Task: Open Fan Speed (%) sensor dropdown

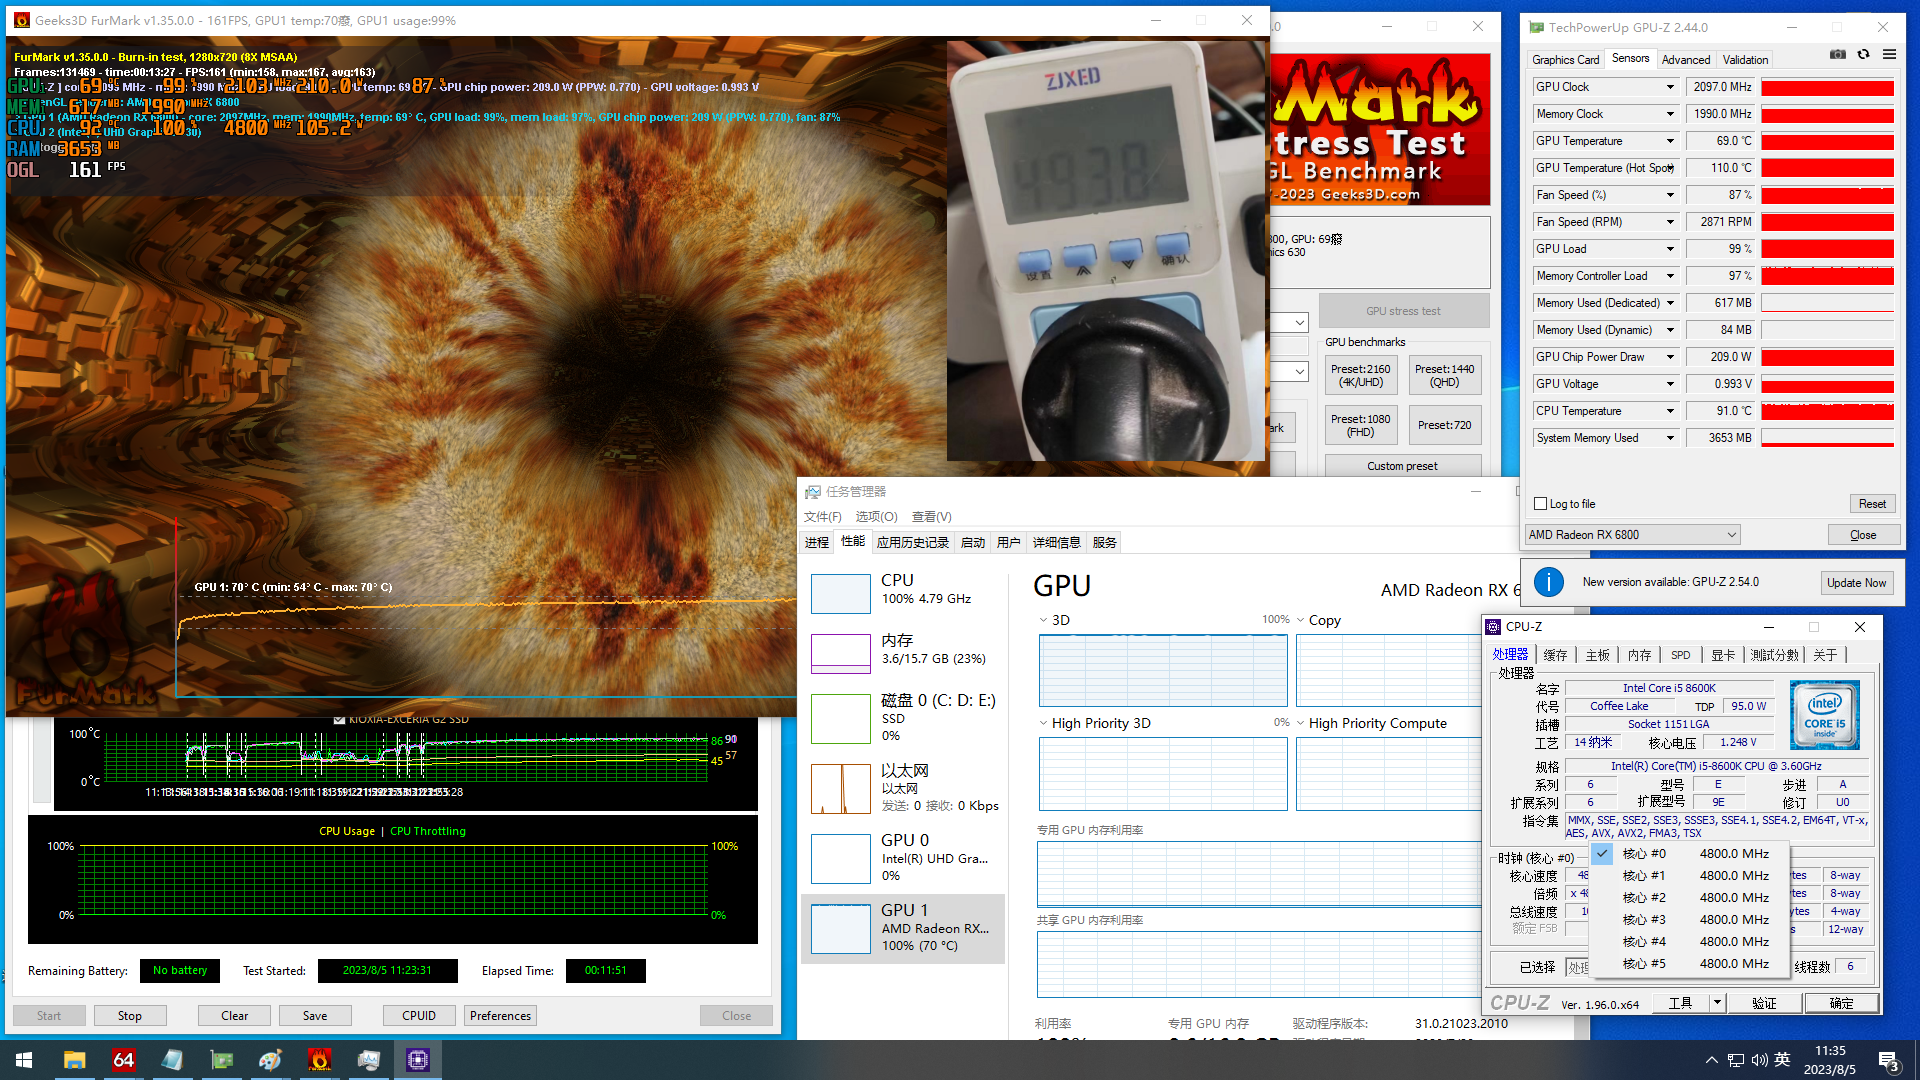Action: [x=1670, y=195]
